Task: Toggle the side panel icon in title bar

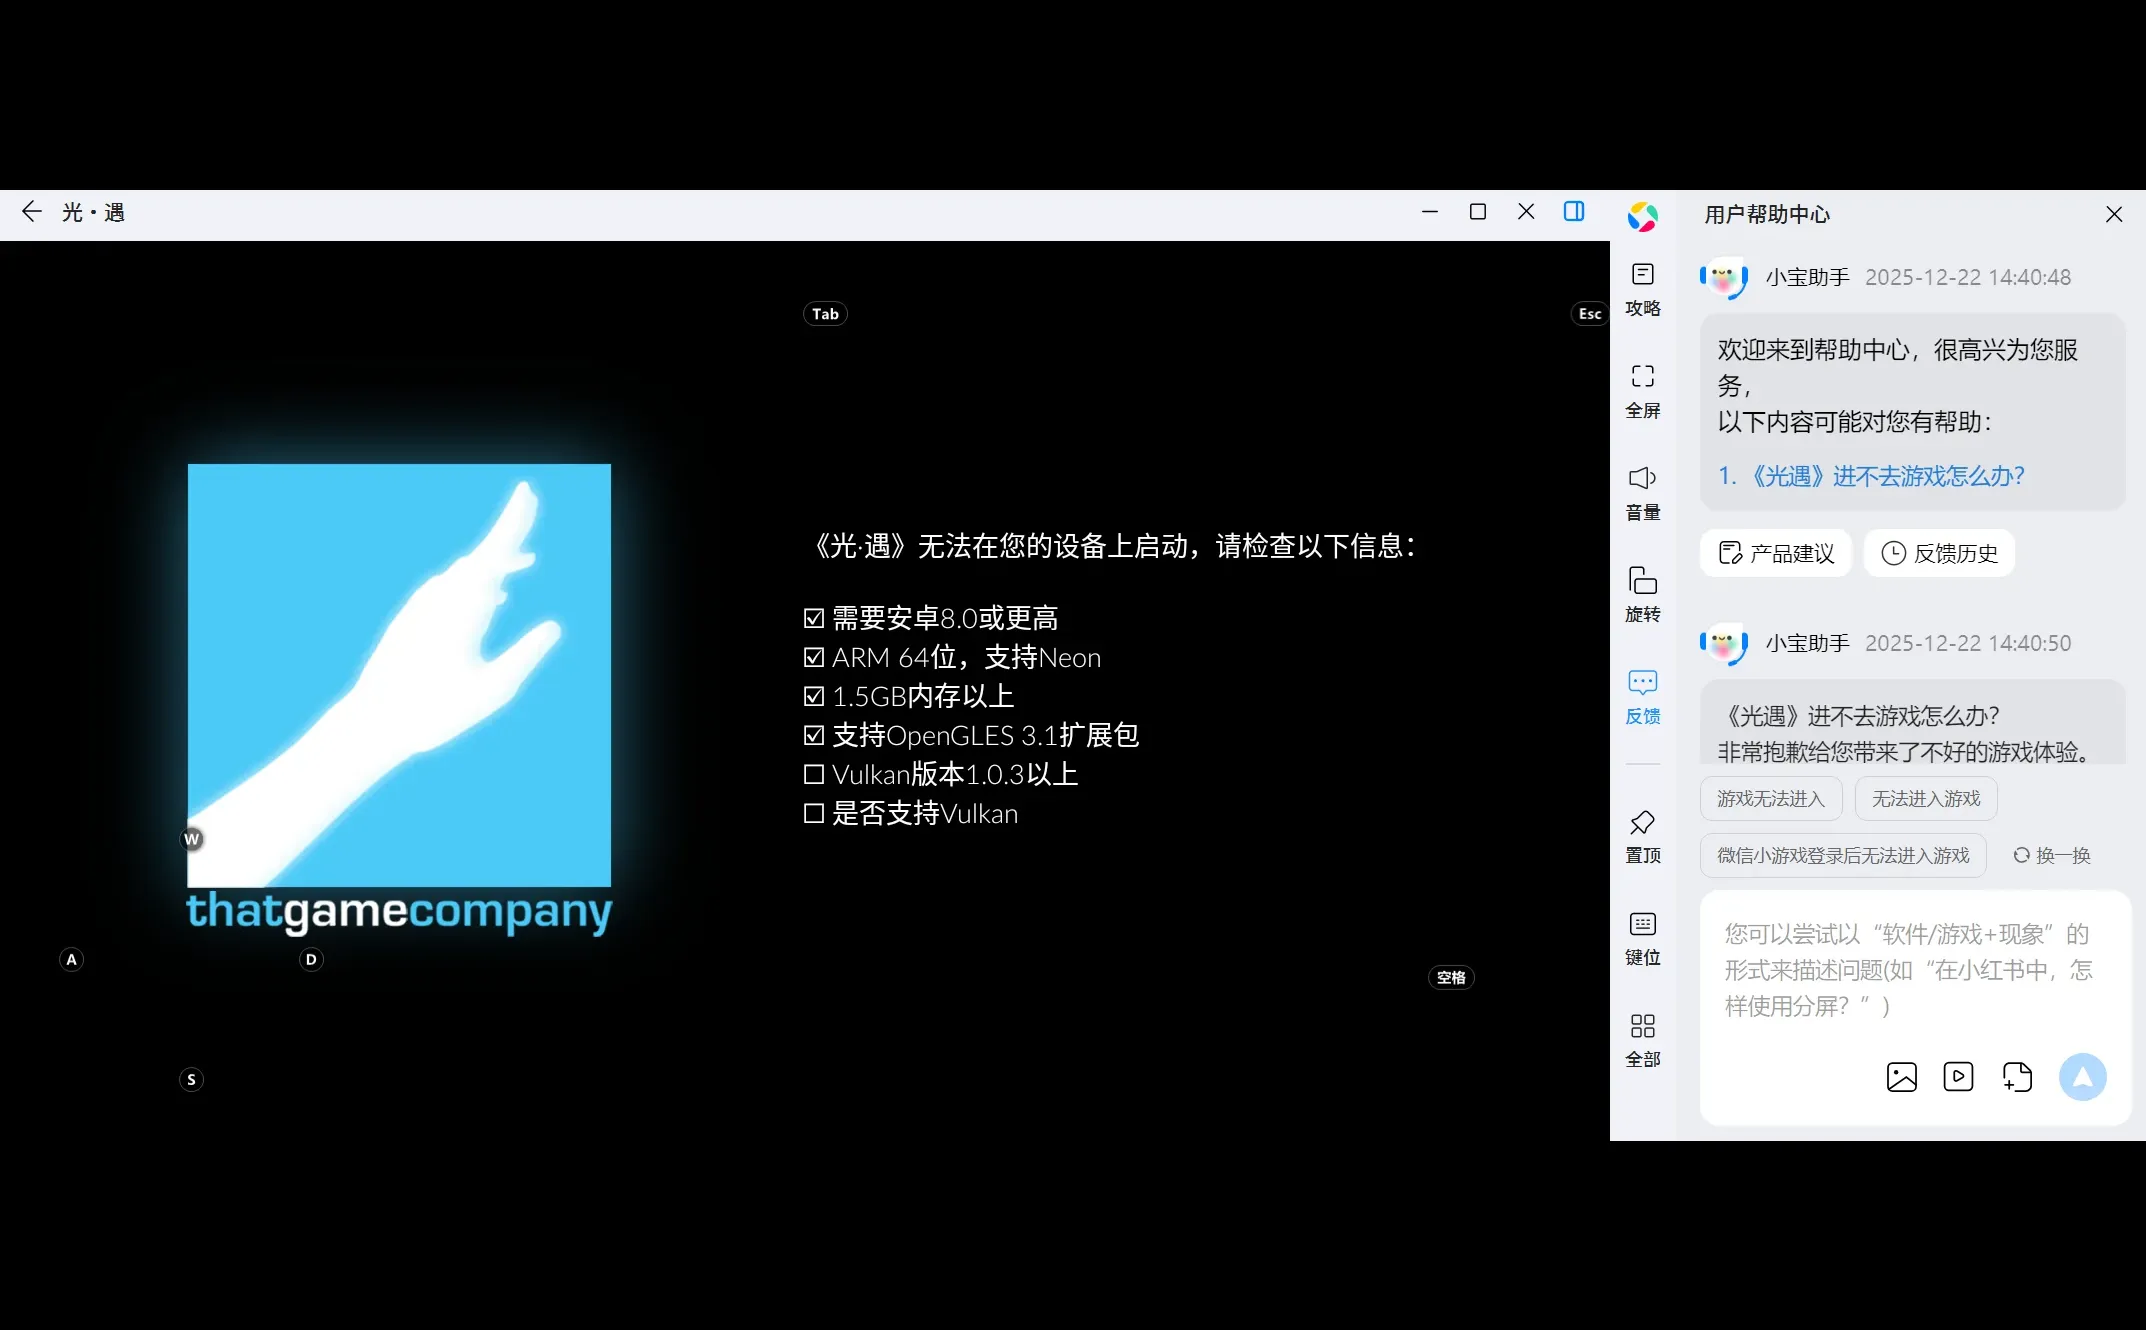Action: pos(1573,212)
